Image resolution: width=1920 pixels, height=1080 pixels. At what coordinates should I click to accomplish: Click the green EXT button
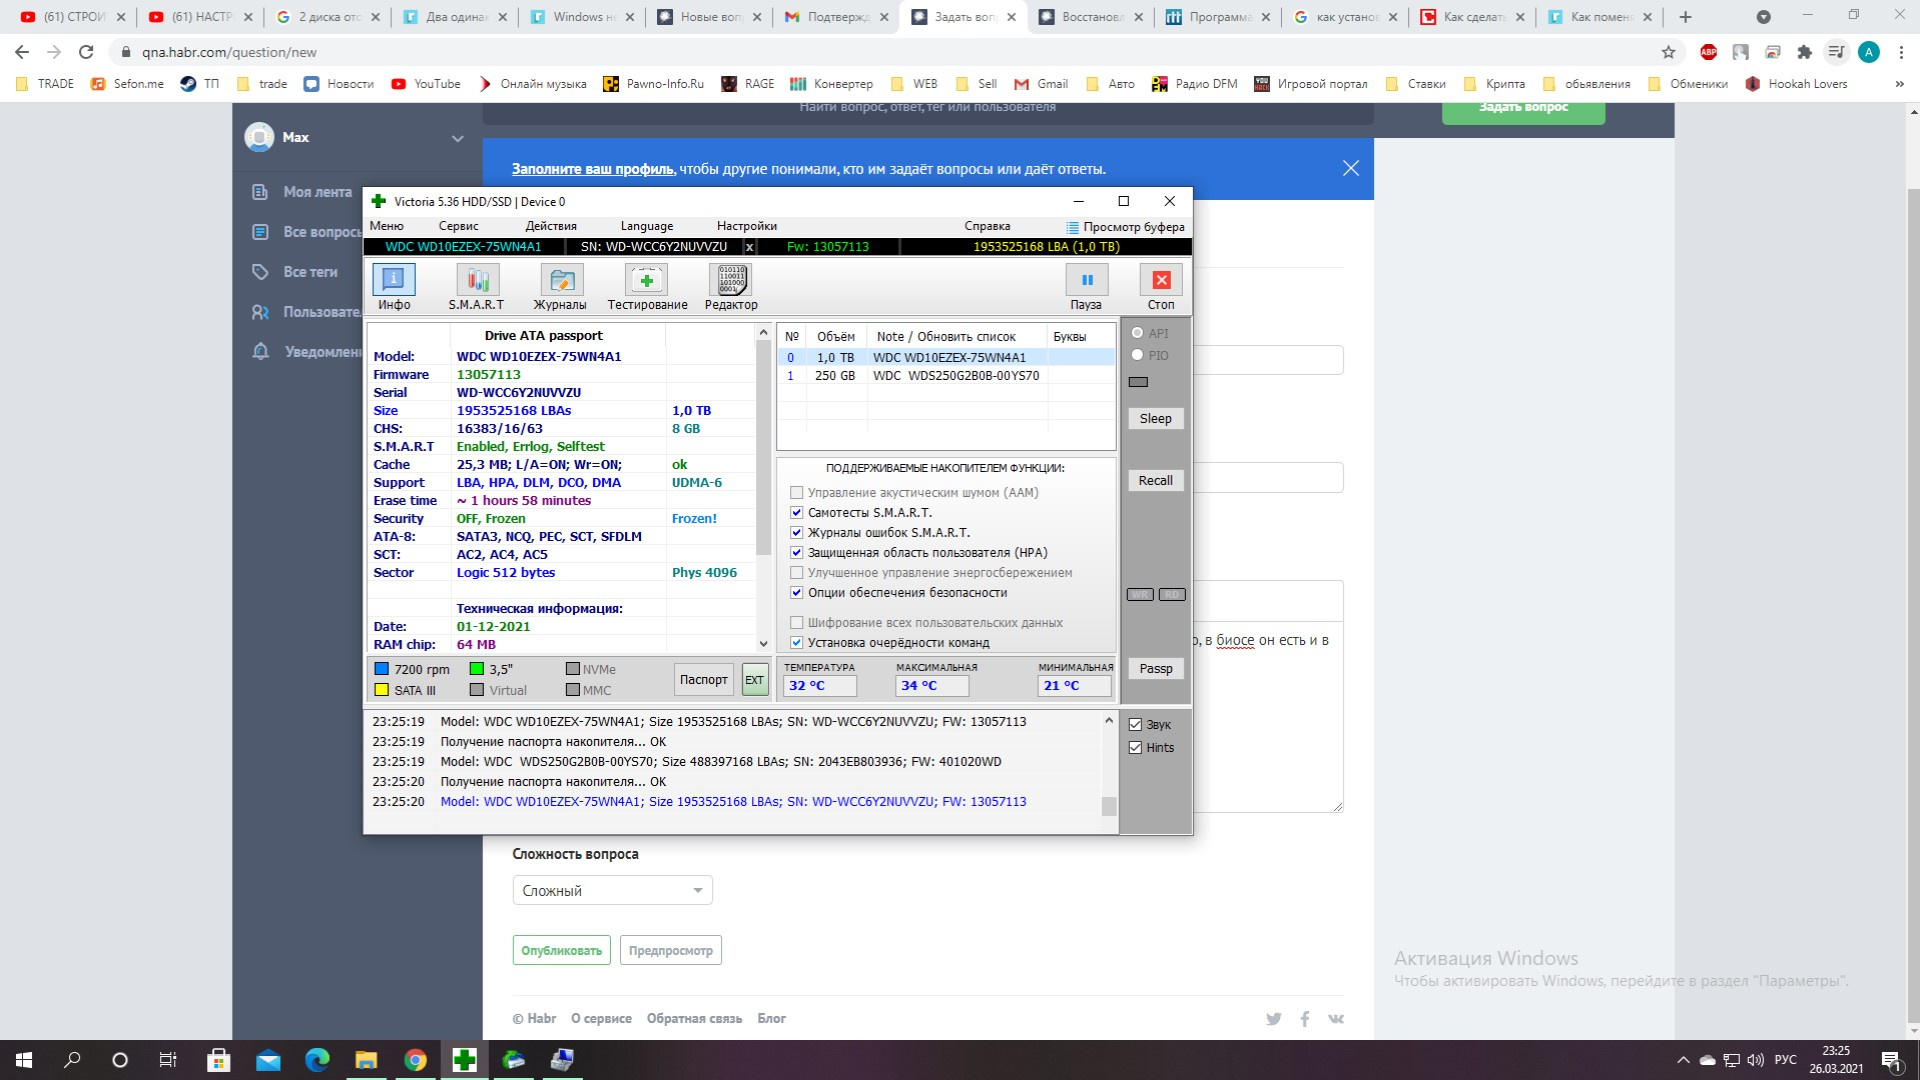click(x=754, y=680)
